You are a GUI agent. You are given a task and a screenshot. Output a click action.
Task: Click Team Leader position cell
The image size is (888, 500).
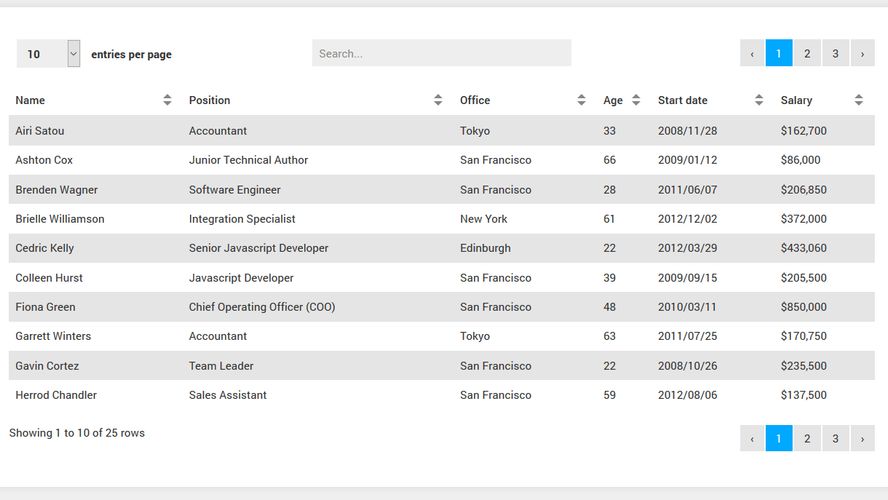[x=221, y=366]
